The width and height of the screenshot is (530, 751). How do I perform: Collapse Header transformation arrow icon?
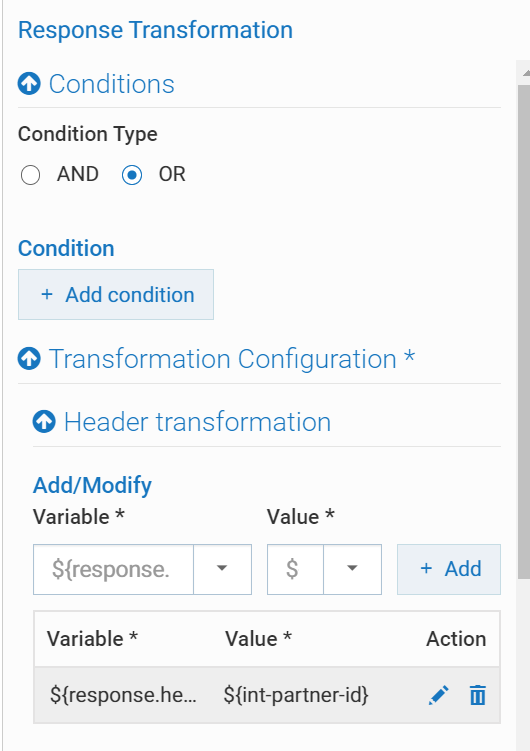(x=44, y=421)
